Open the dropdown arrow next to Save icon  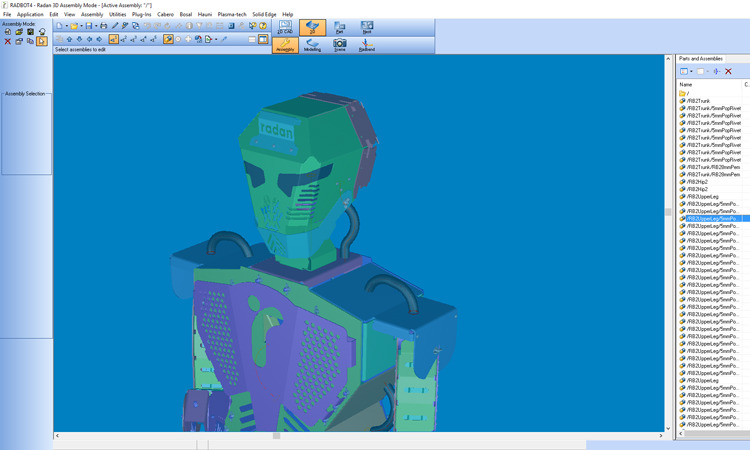tap(96, 26)
